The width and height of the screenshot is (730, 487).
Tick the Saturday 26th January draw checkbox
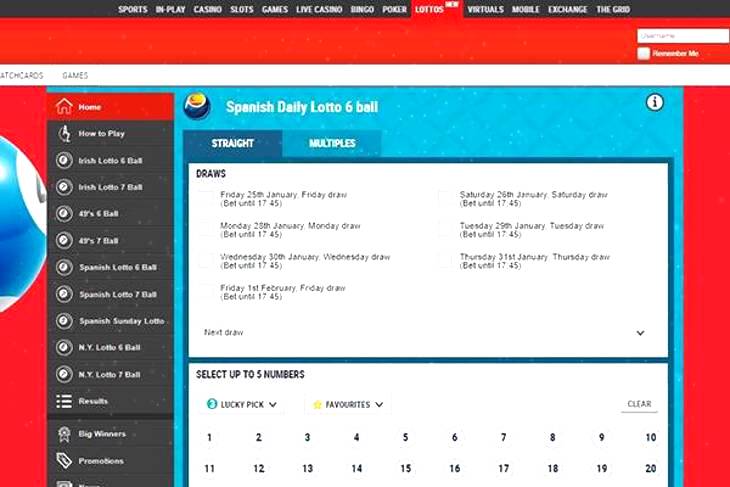(x=446, y=198)
